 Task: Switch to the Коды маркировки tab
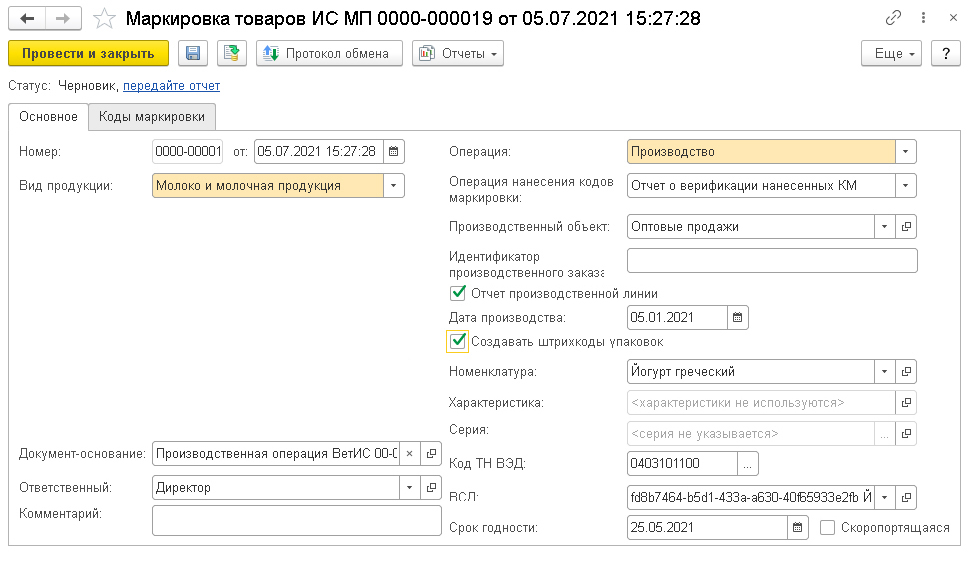pos(152,117)
